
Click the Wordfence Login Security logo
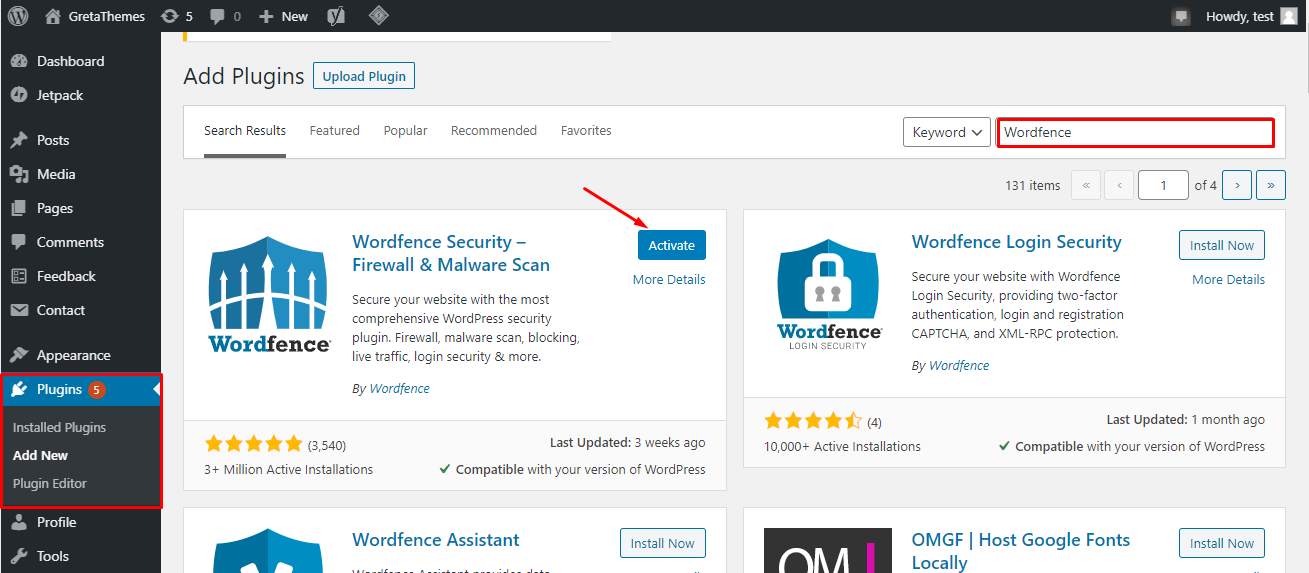829,294
